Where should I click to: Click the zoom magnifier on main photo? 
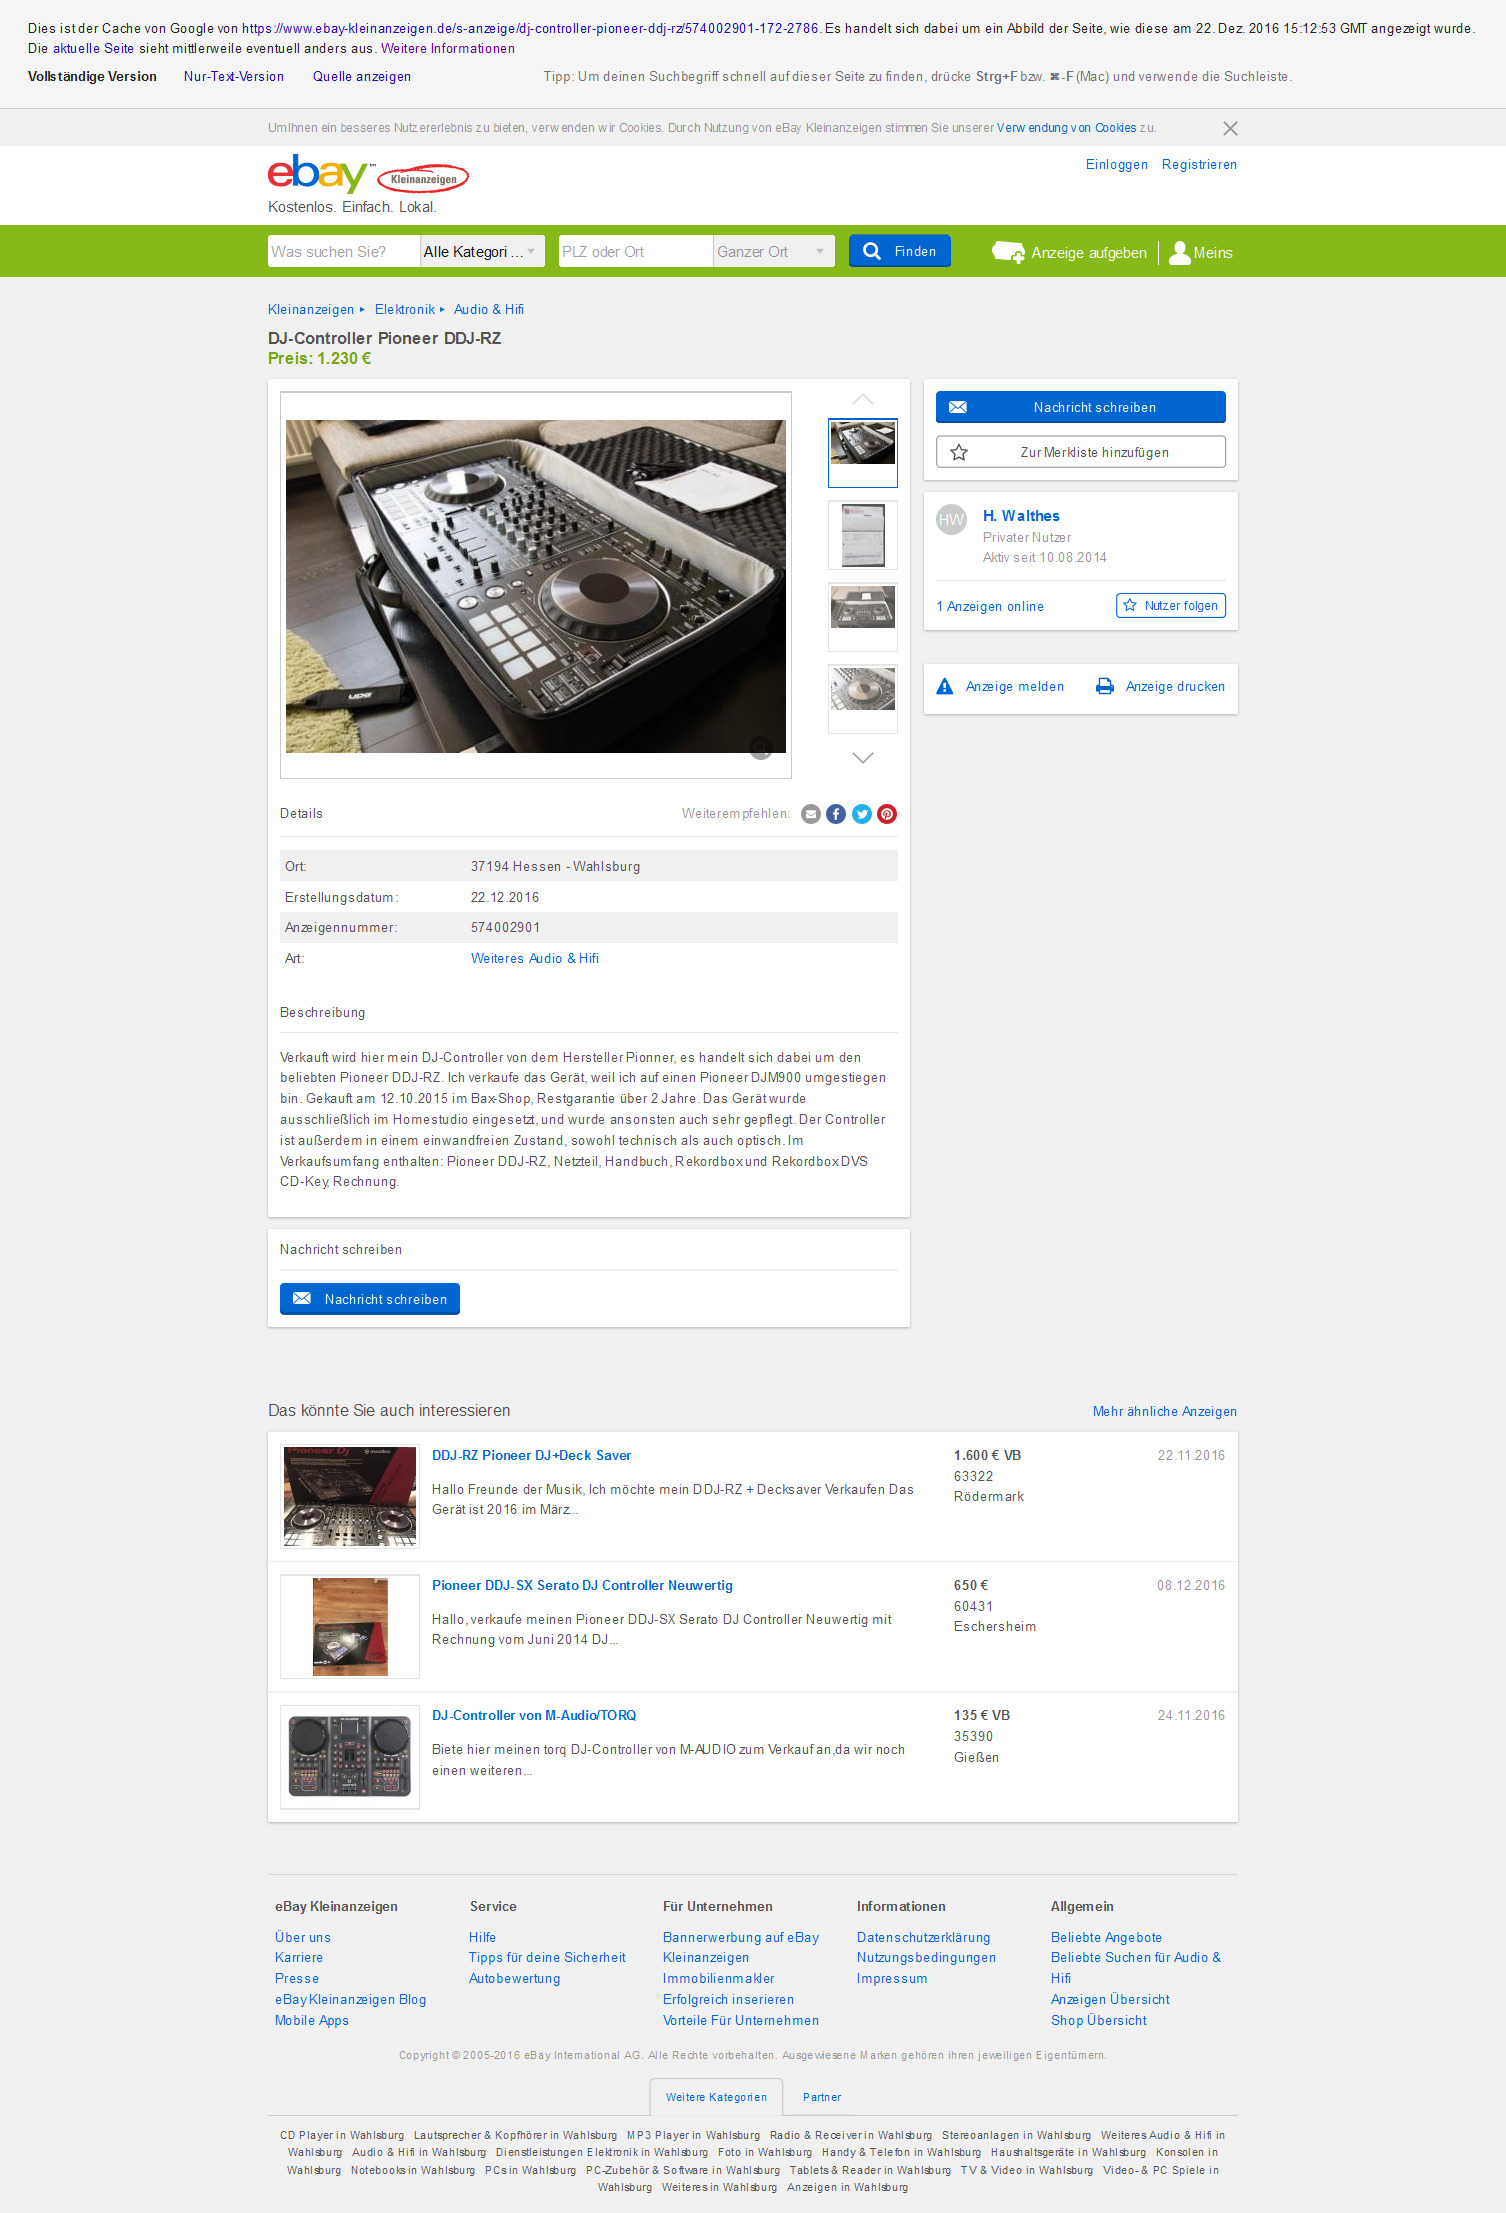(x=761, y=747)
